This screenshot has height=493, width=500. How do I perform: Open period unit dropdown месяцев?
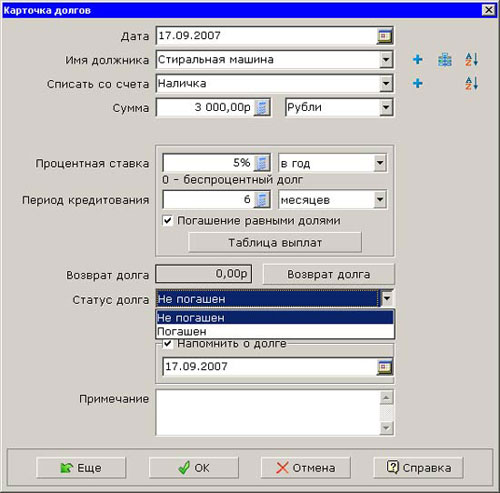tap(380, 200)
